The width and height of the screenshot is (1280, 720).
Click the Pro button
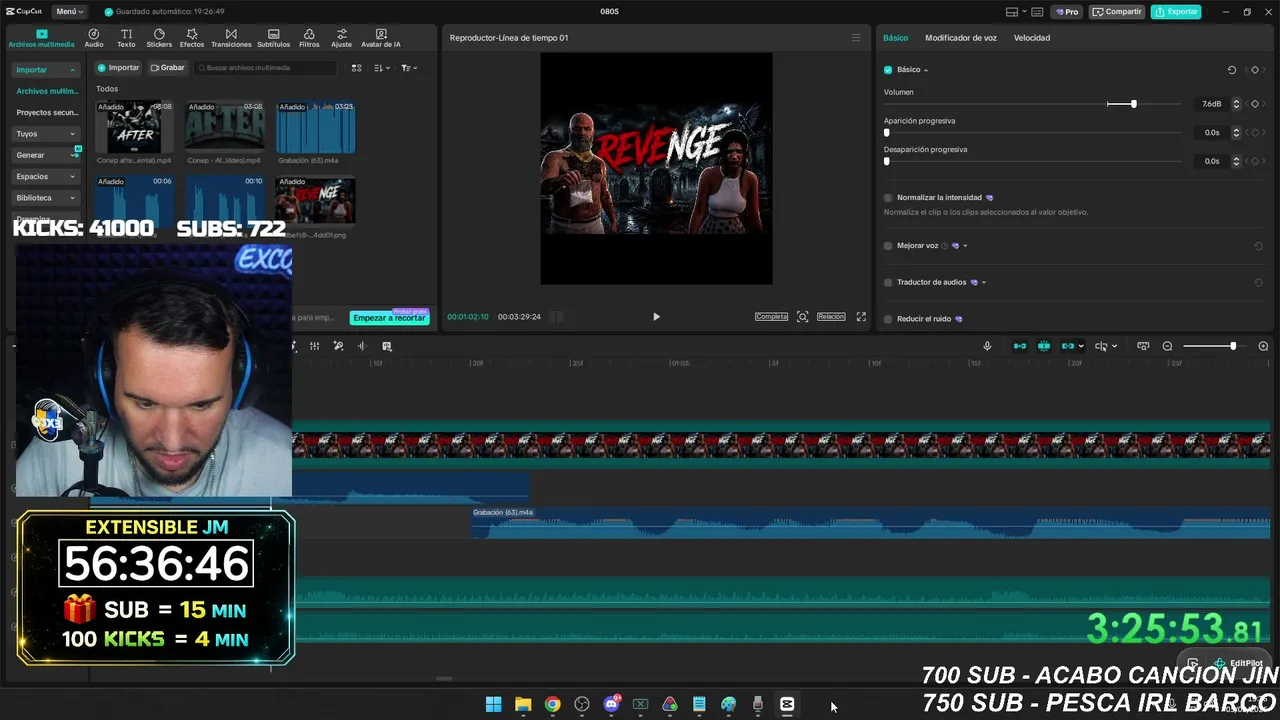[x=1066, y=12]
